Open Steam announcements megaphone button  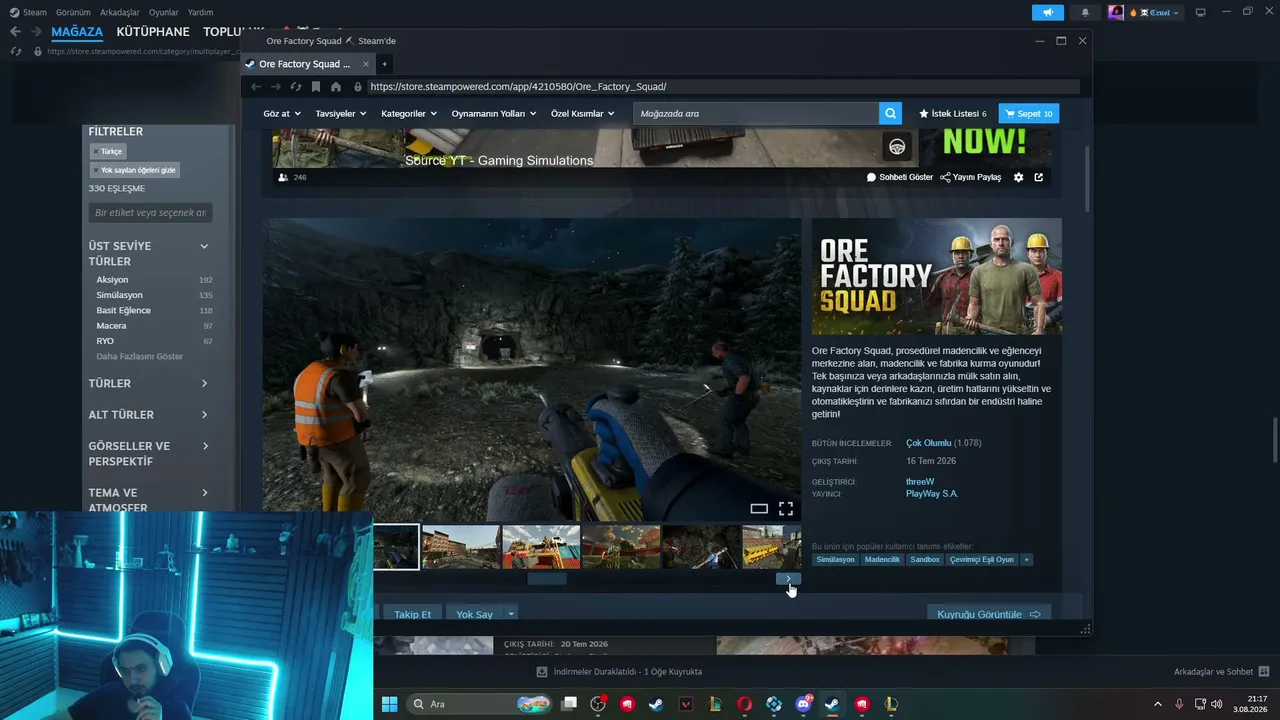pos(1048,13)
